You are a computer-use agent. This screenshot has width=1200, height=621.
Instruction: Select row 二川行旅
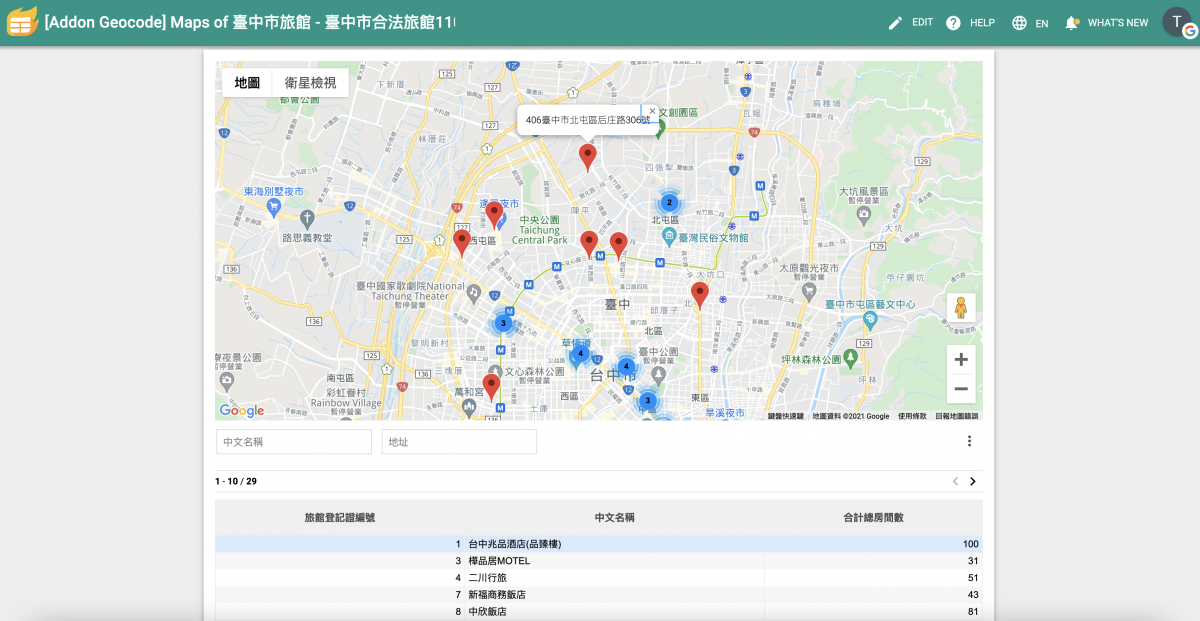[599, 578]
